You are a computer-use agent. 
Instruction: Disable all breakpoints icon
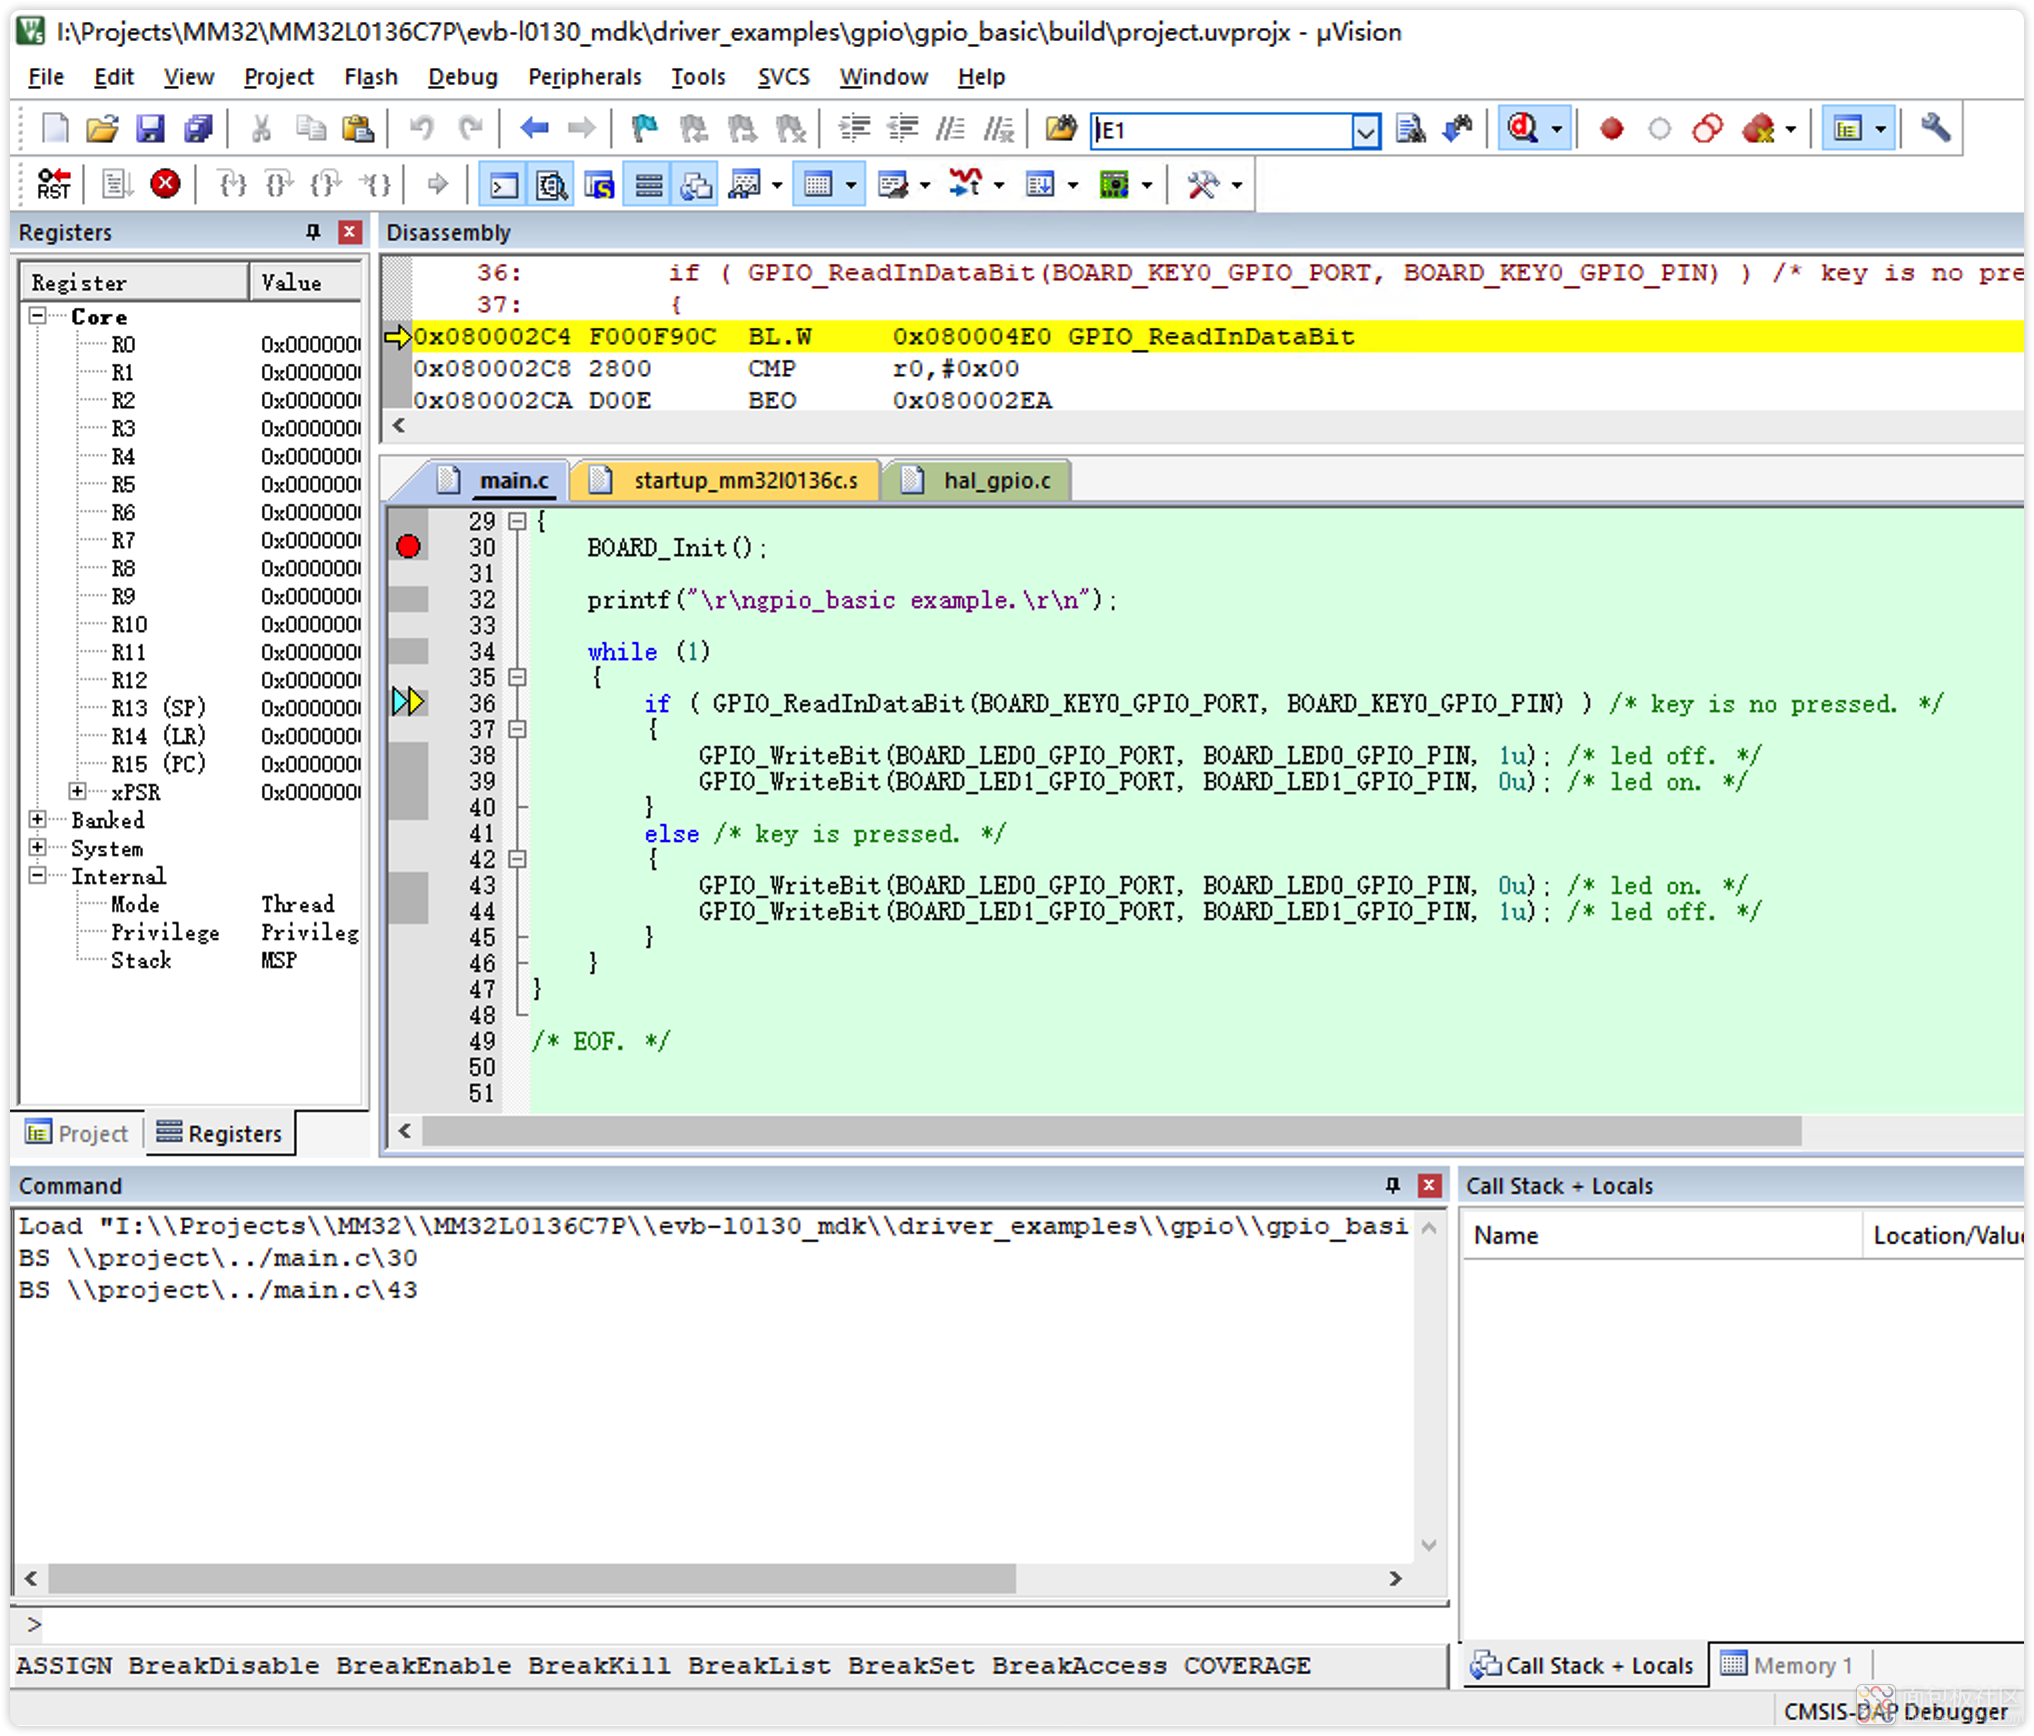[1707, 129]
